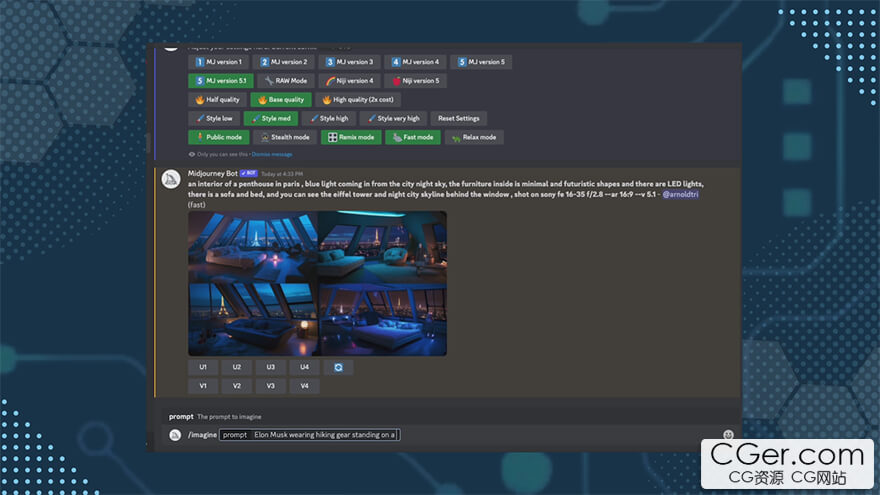This screenshot has height=495, width=880.
Task: Click the BOT verified badge
Action: click(249, 173)
